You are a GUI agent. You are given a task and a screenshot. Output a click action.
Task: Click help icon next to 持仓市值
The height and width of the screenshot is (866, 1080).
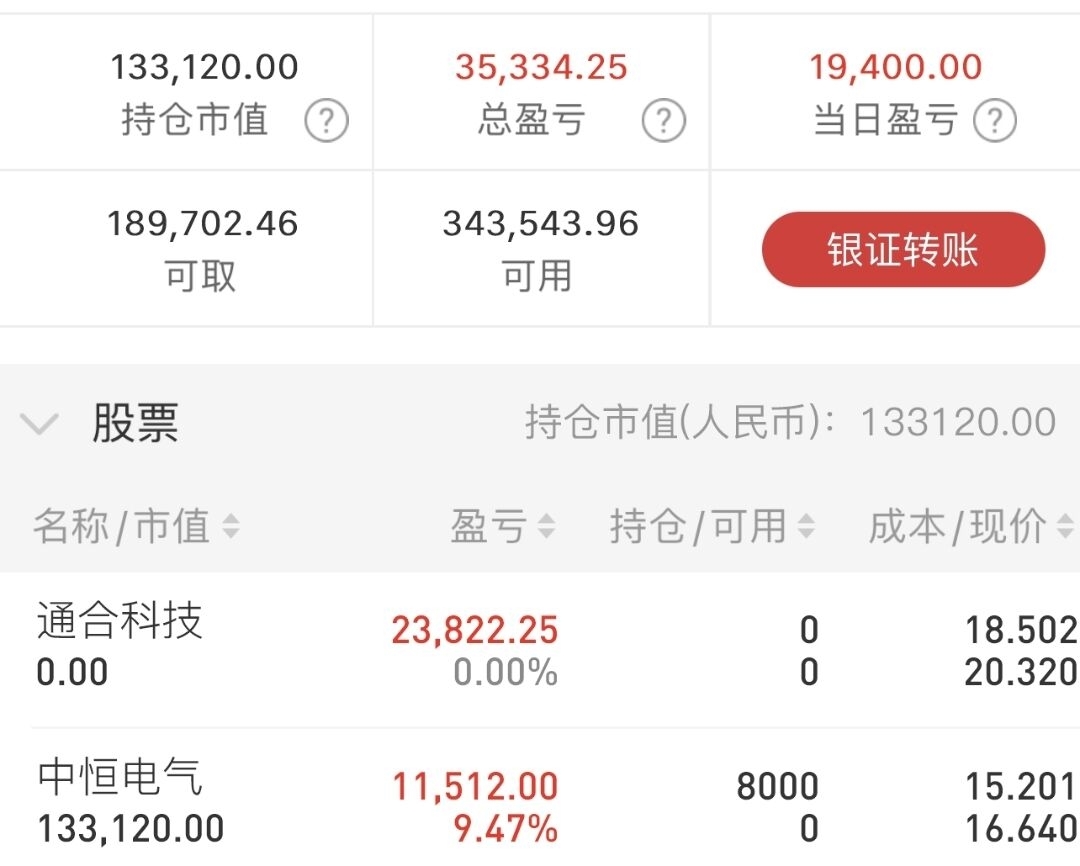coord(326,122)
